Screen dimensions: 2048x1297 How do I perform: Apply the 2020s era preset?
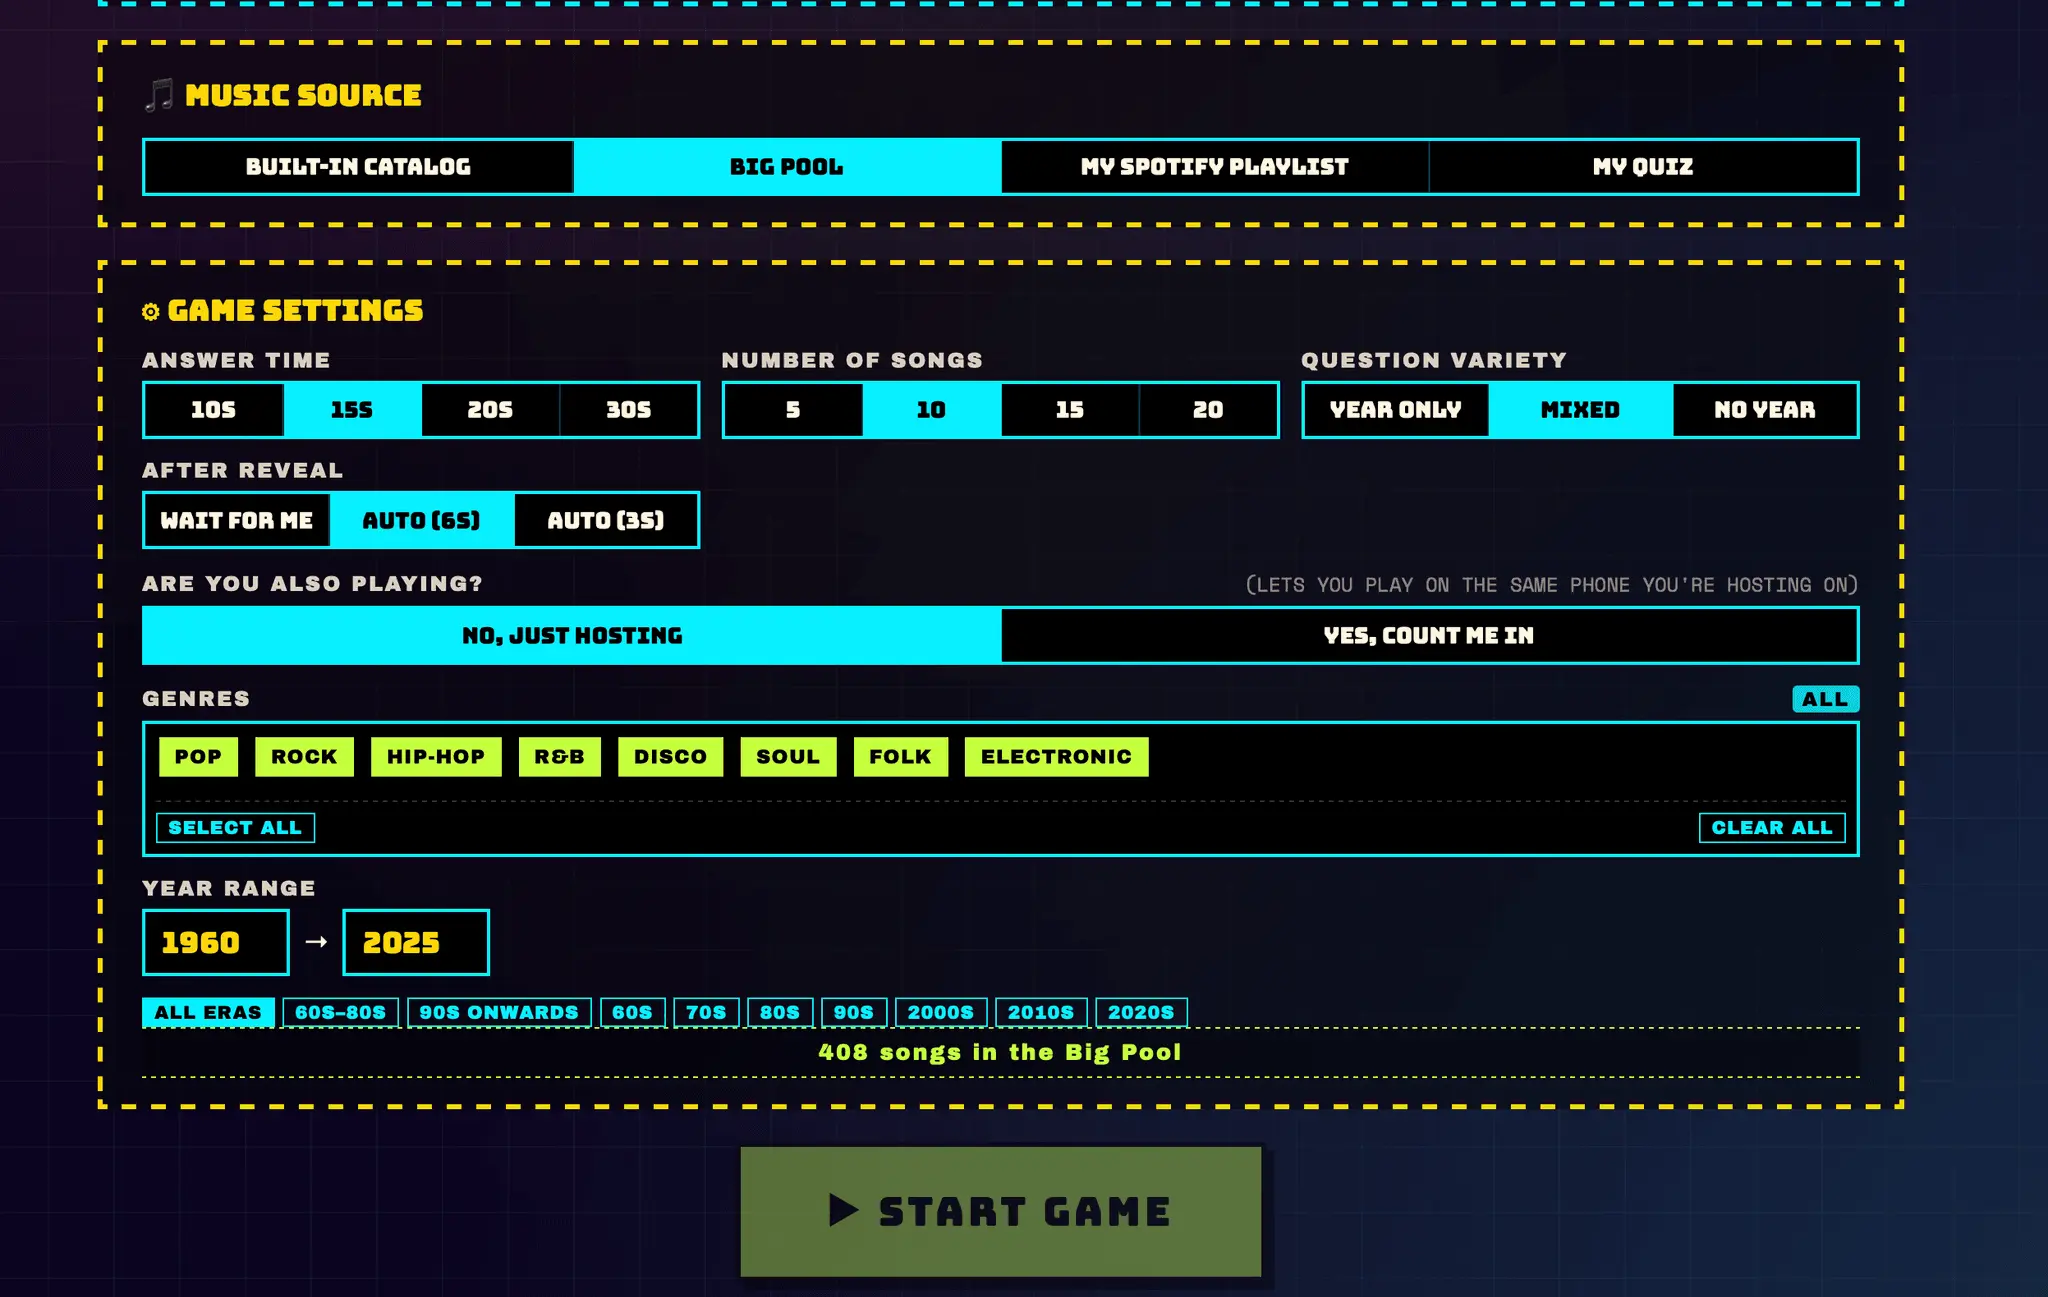[1141, 1012]
